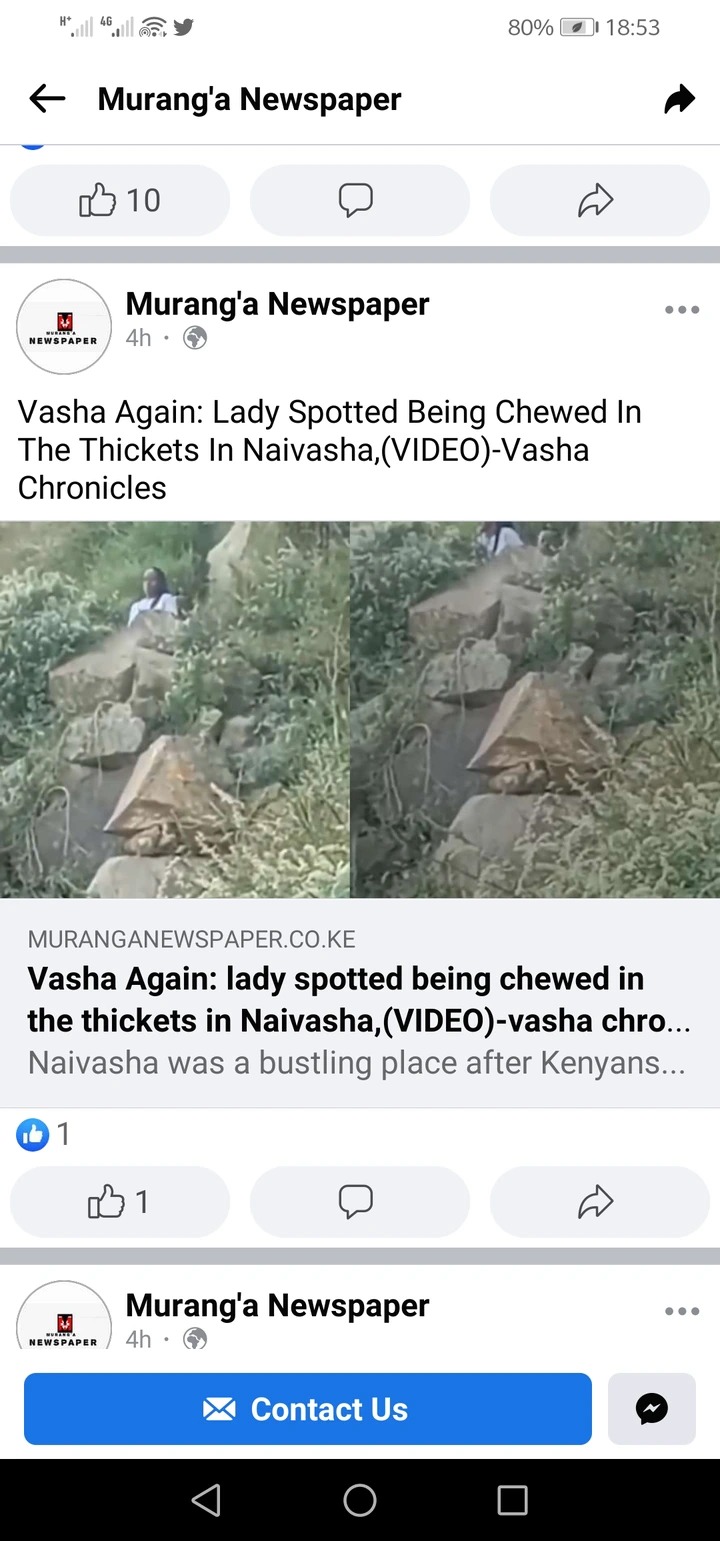Tap the share arrow in the header
Viewport: 720px width, 1541px height.
coord(680,98)
